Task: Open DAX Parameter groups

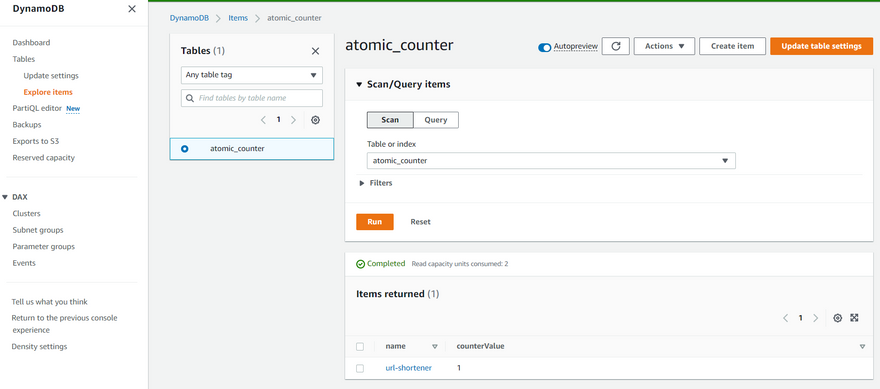Action: [x=44, y=246]
